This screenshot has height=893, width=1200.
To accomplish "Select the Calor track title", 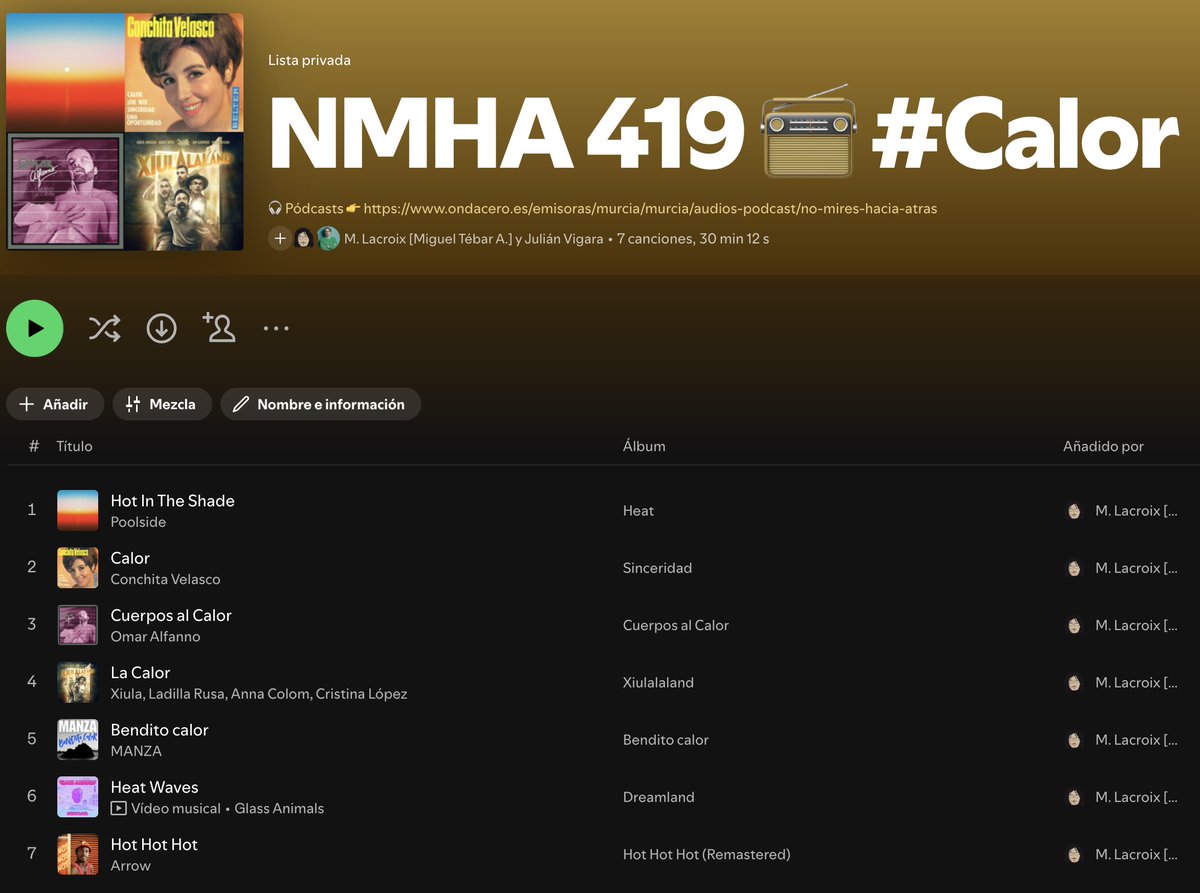I will point(130,558).
